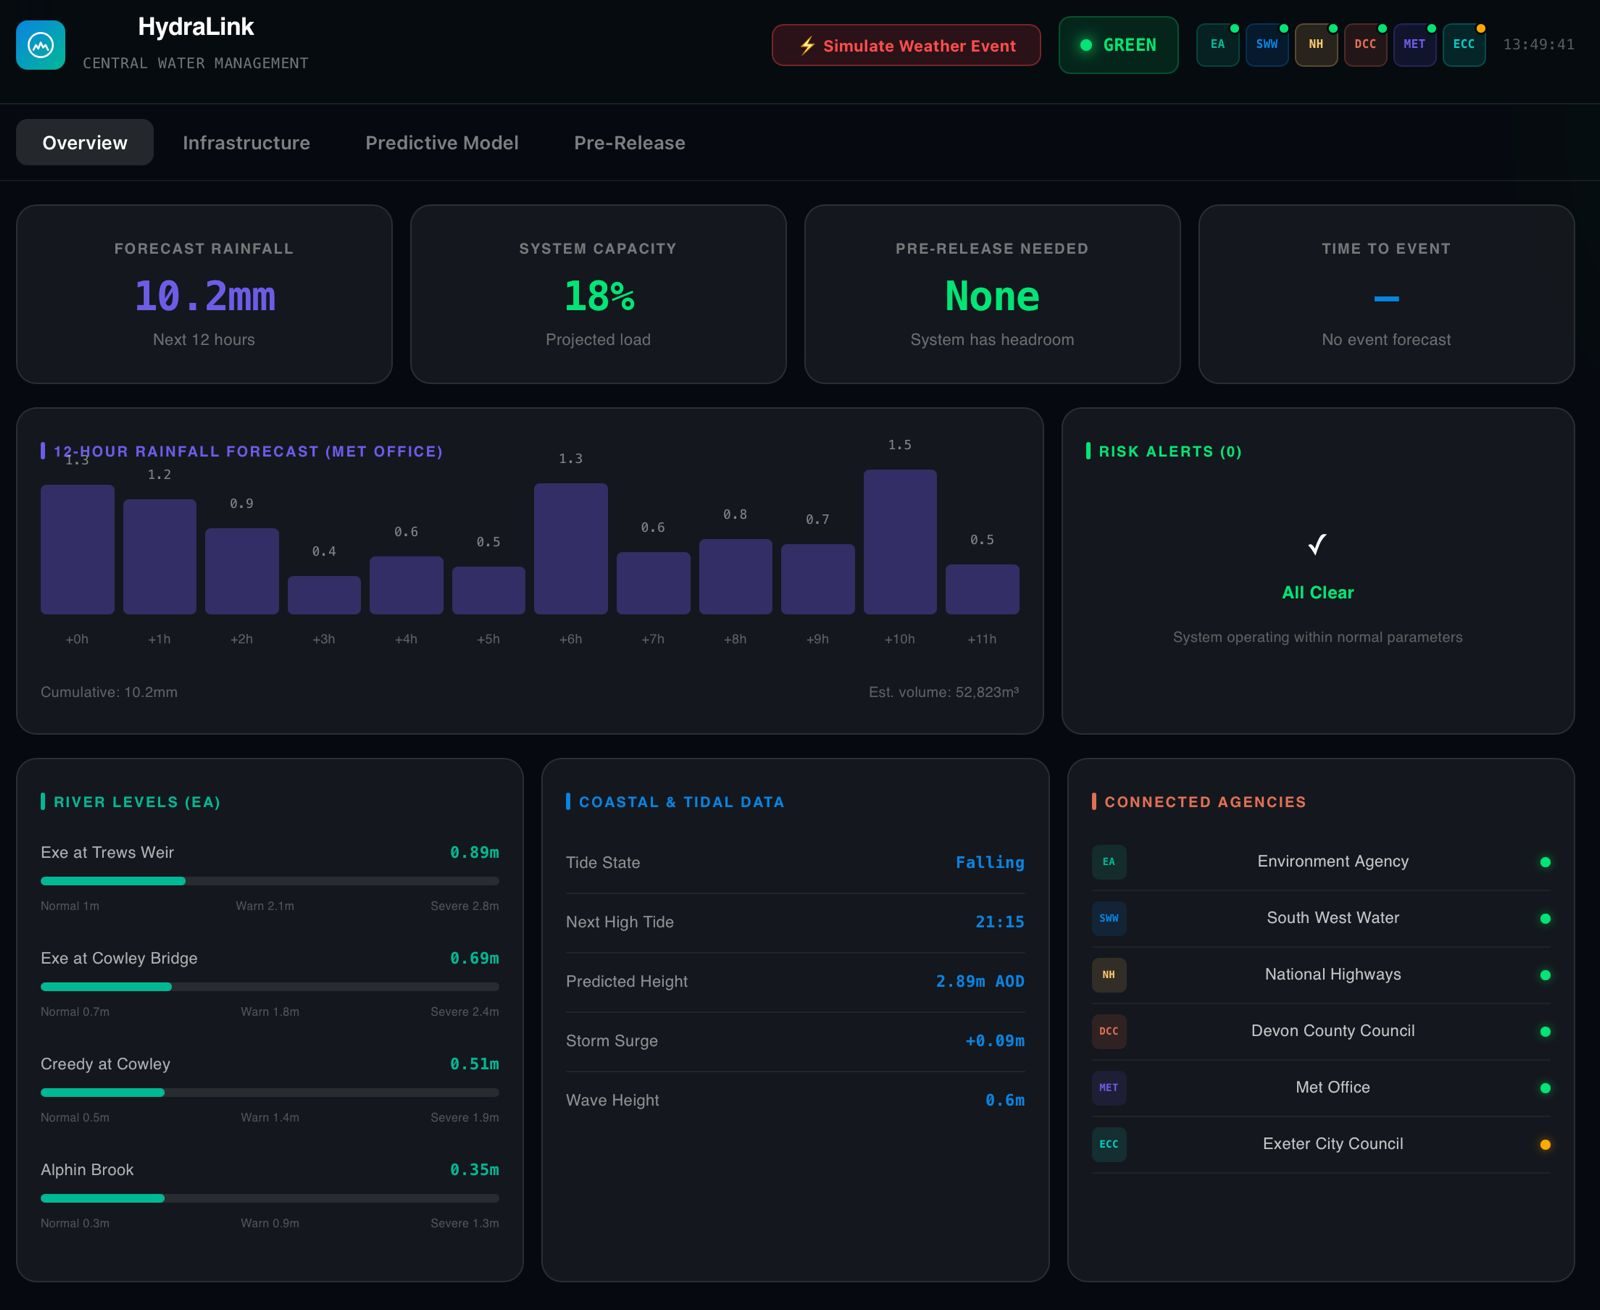The height and width of the screenshot is (1310, 1600).
Task: Click NH icon beside National Highways
Action: [x=1109, y=975]
